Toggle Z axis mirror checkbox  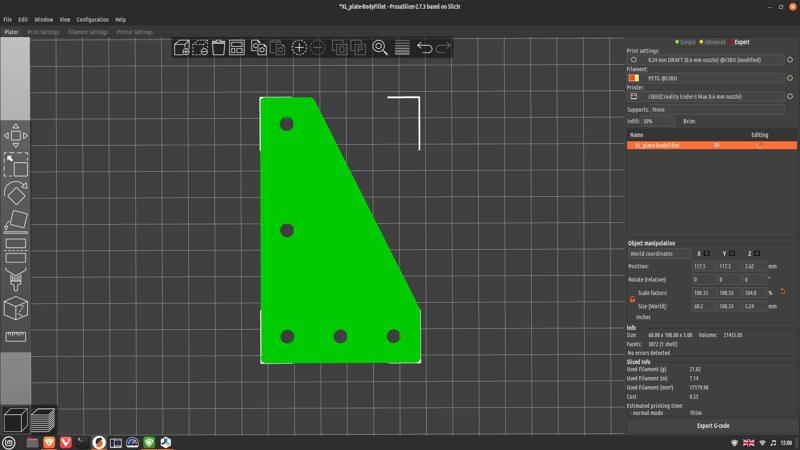(757, 254)
